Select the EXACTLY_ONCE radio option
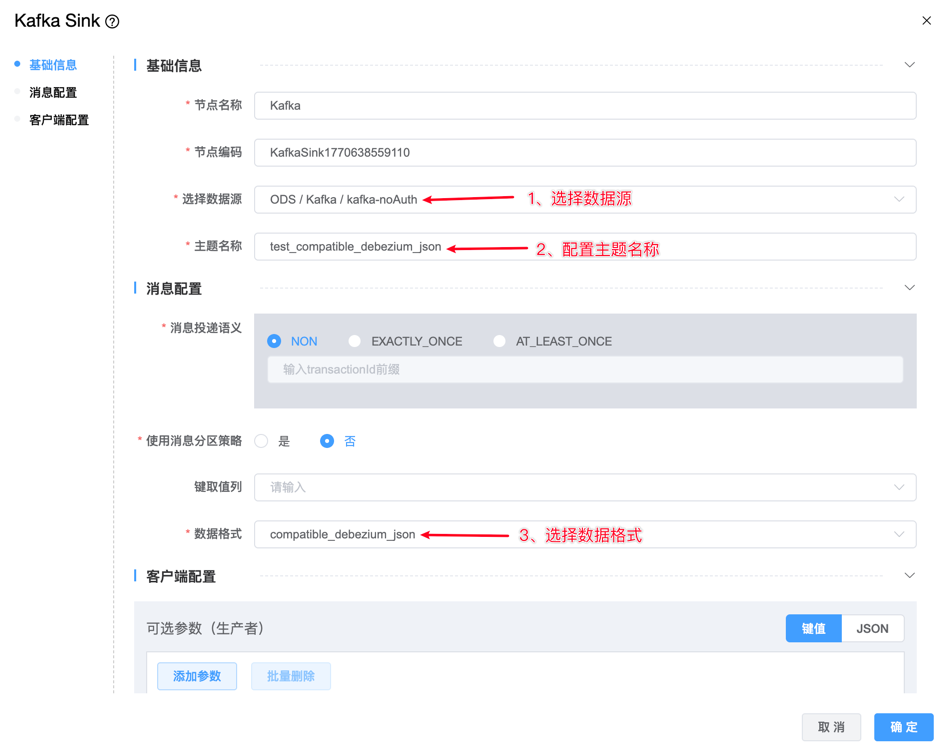Image resolution: width=948 pixels, height=750 pixels. click(x=355, y=341)
